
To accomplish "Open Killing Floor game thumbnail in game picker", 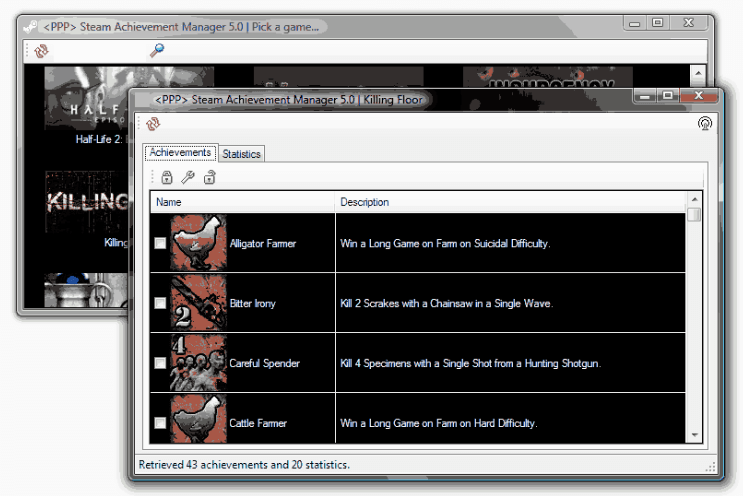I will pos(87,202).
